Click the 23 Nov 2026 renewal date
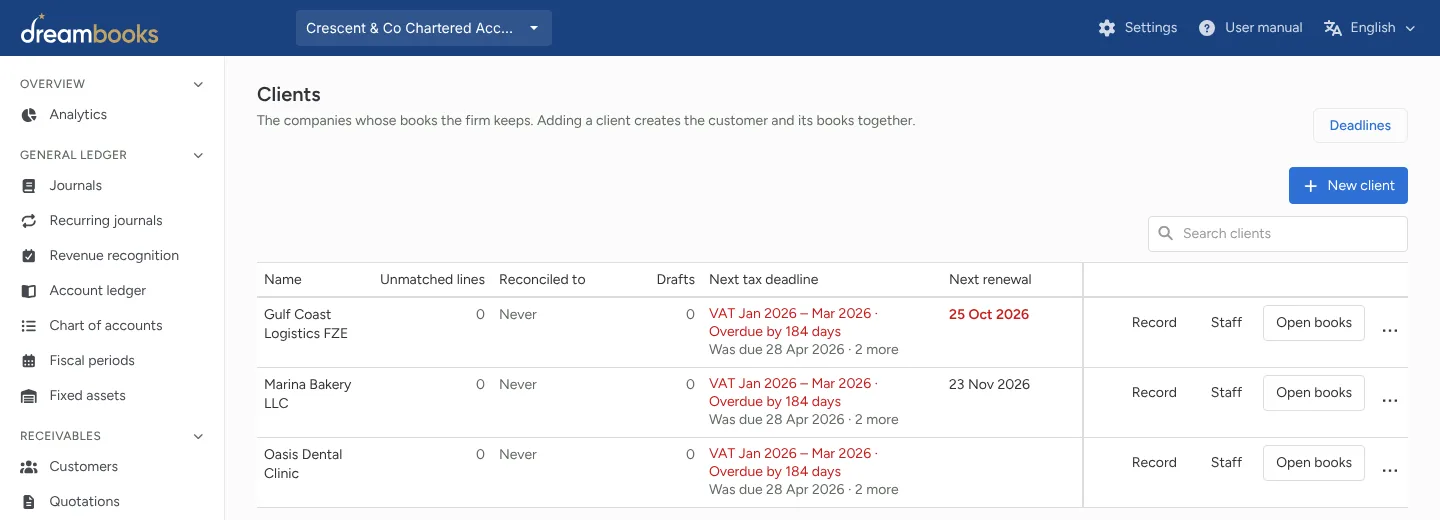Screen dimensions: 1440x520 point(989,384)
